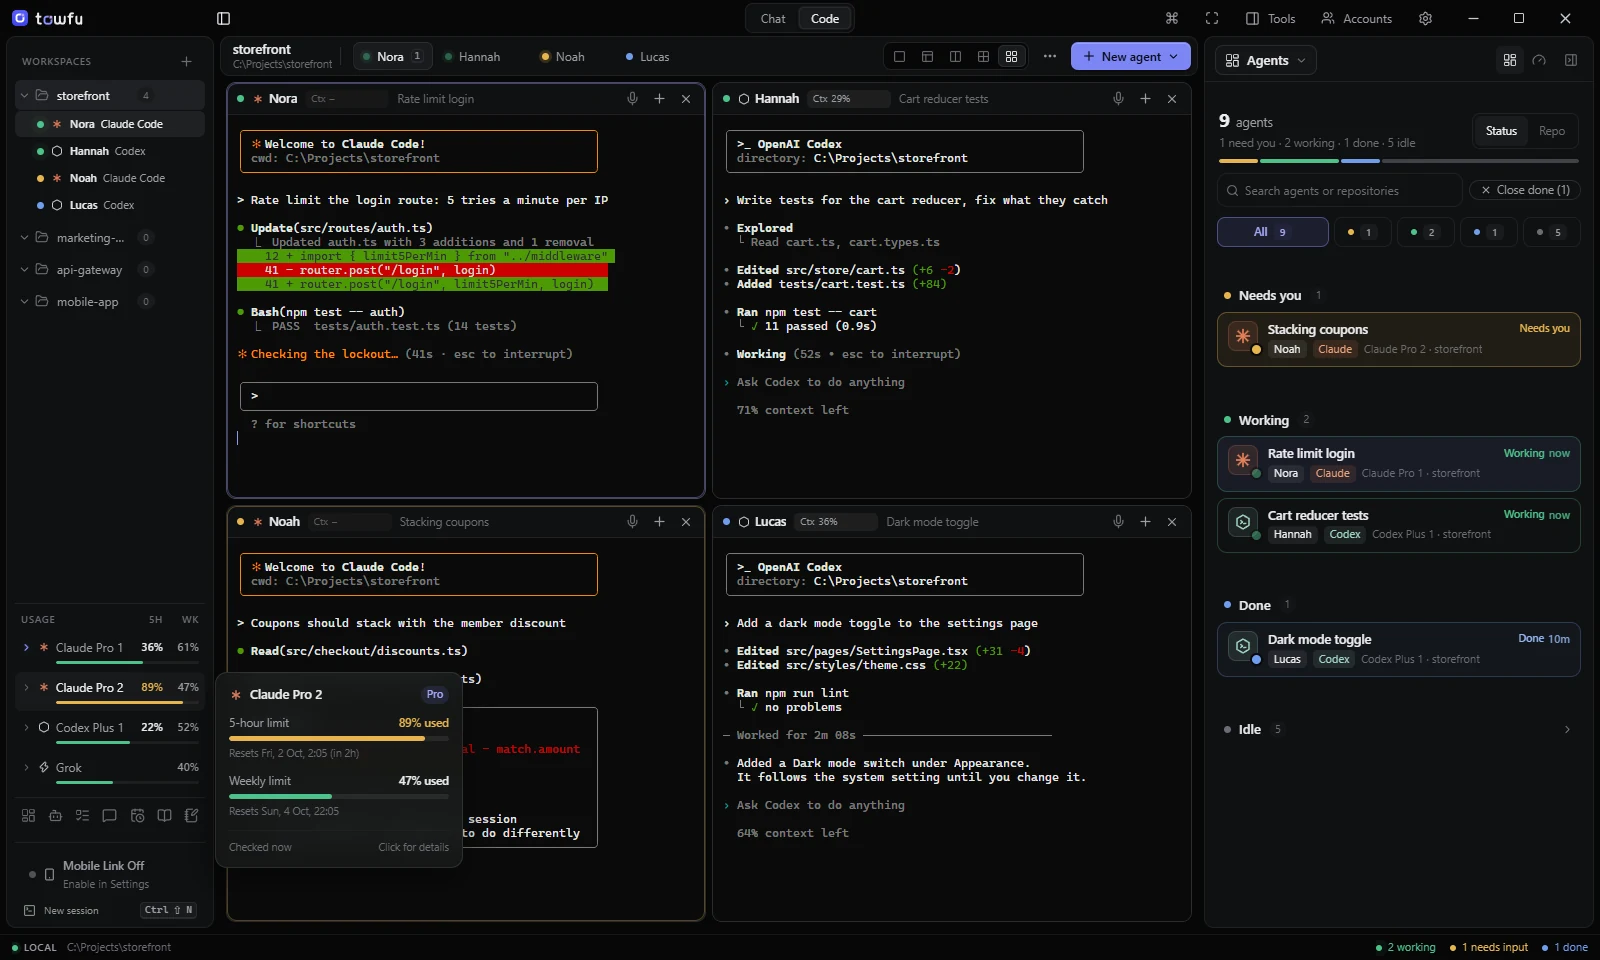Expand the api-gateway workspace
1600x960 pixels.
click(x=24, y=270)
